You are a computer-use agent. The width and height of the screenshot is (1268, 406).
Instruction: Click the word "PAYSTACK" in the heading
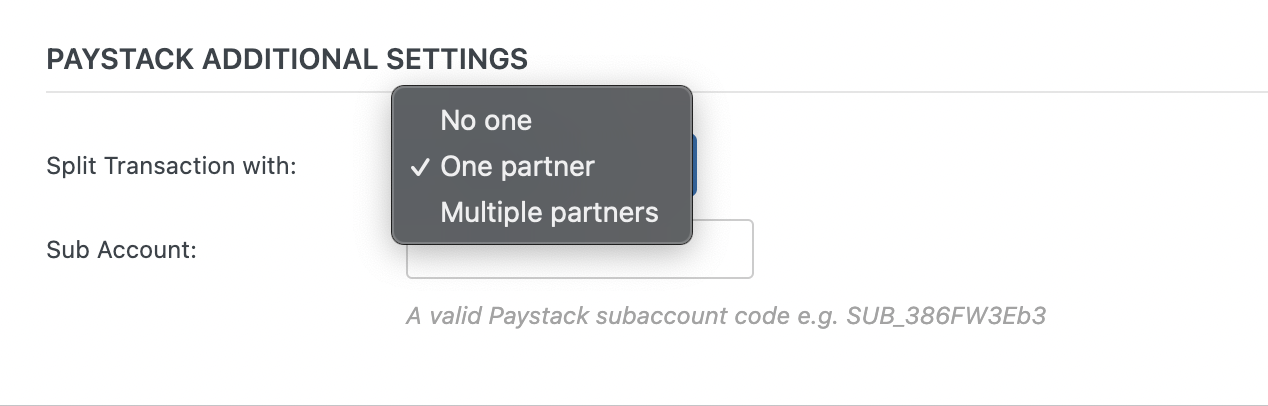pos(120,59)
